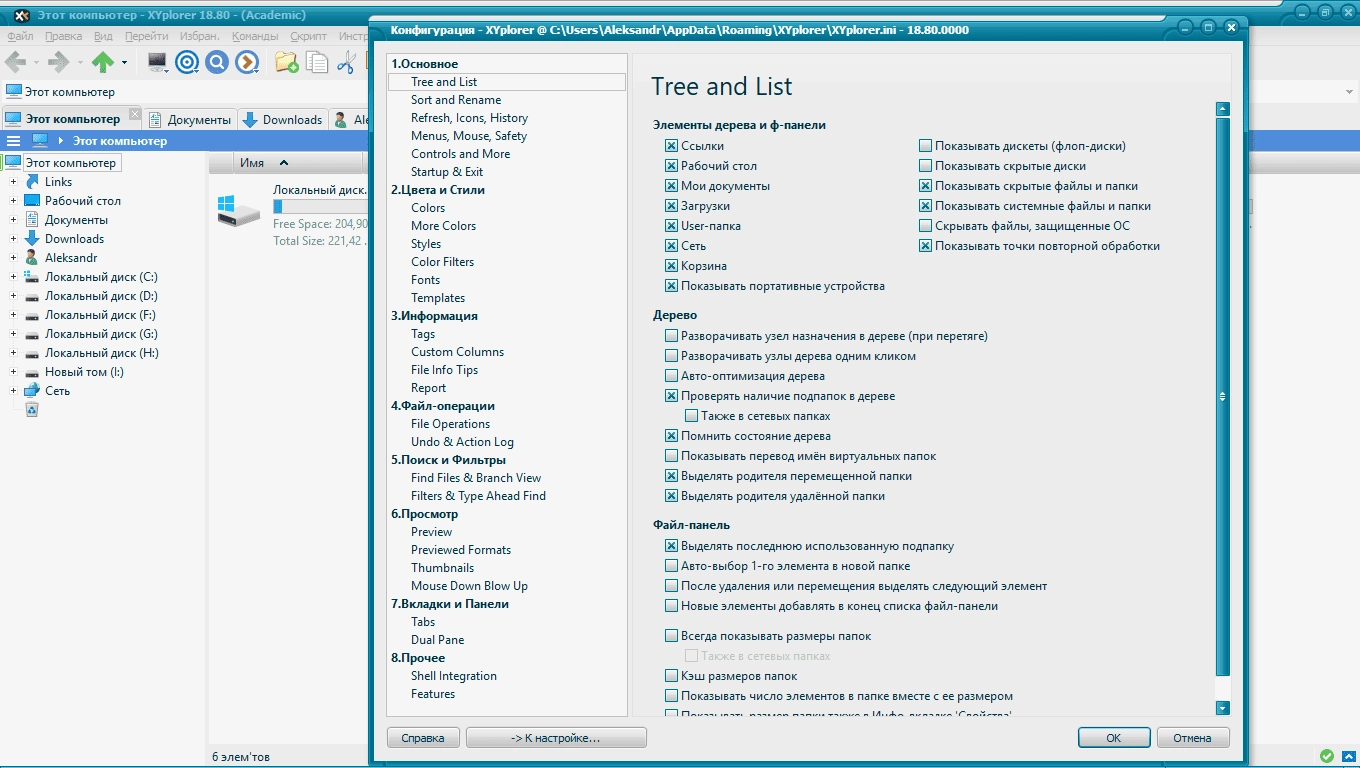Switch to the Документы tab
Screen dimensions: 1360x768
[190, 119]
